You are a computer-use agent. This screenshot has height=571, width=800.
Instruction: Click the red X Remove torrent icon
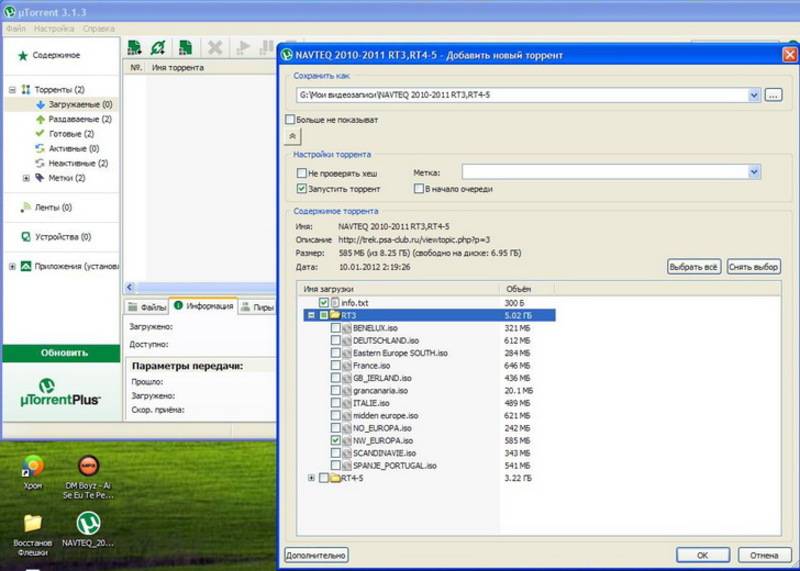tap(214, 47)
